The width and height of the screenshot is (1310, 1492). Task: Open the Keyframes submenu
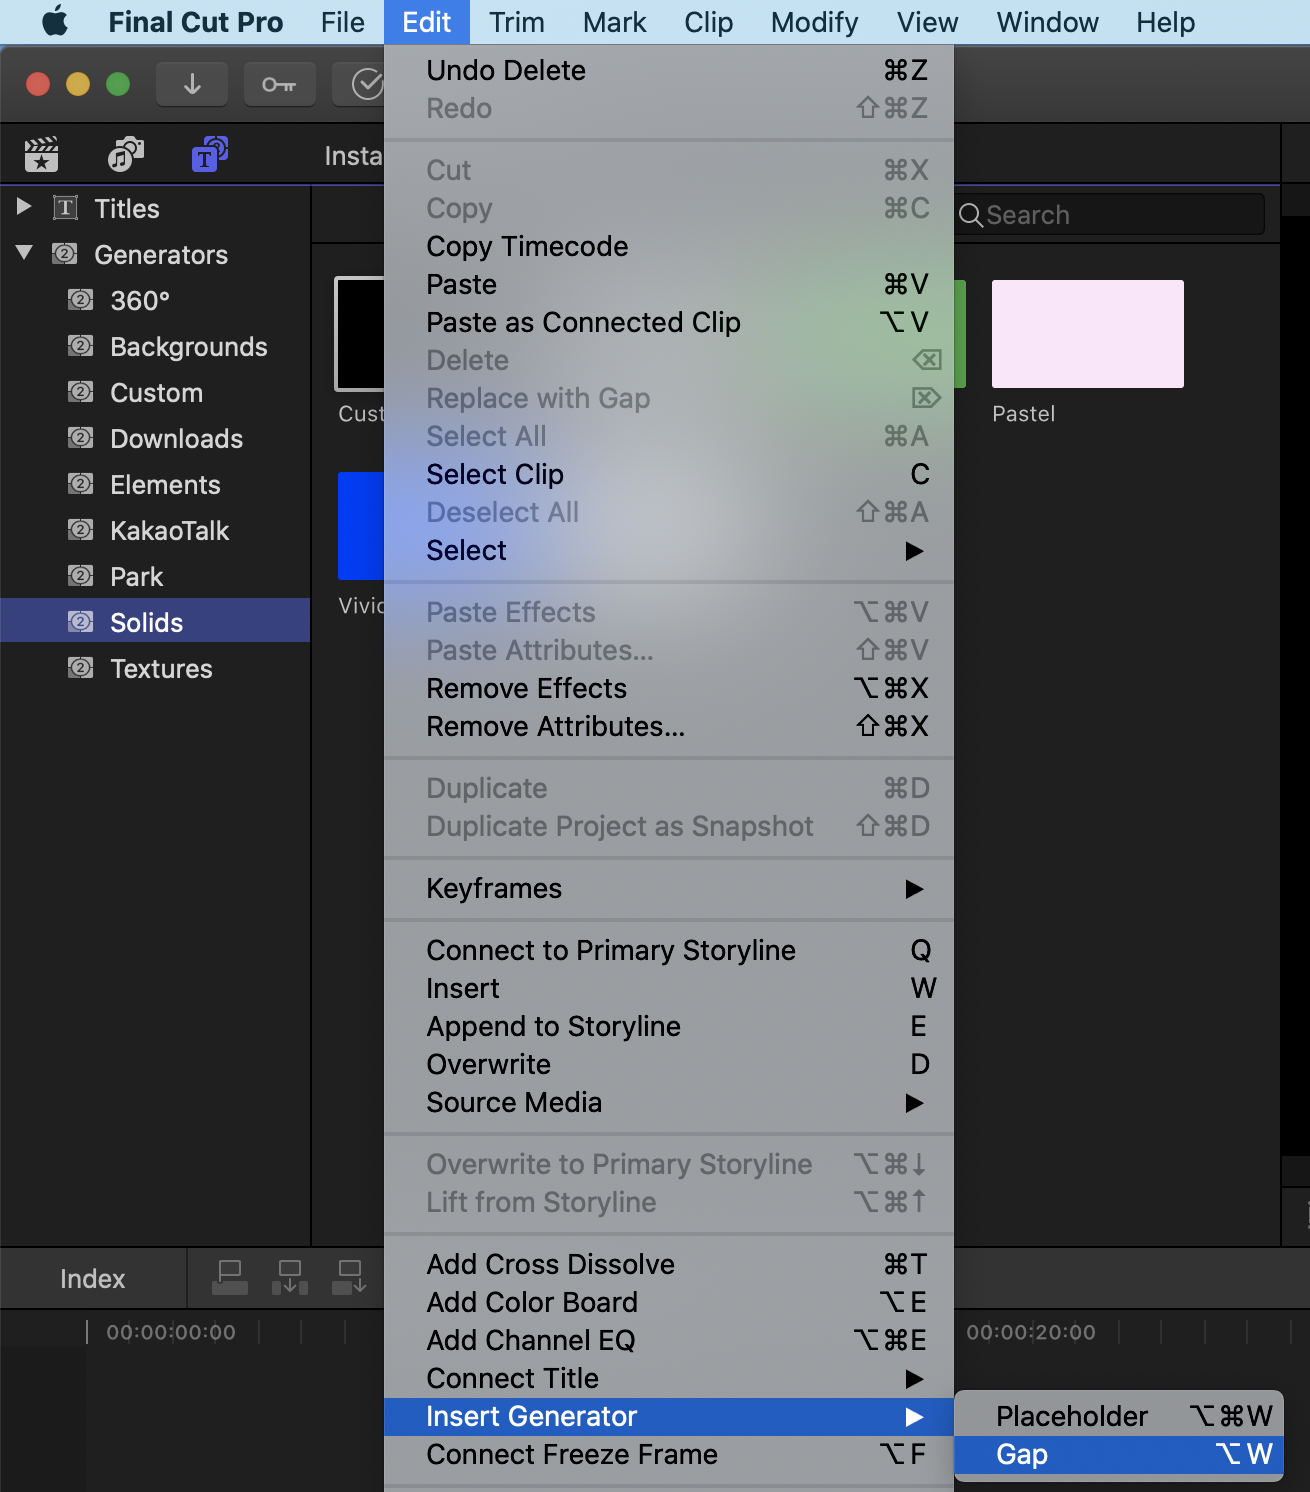[668, 888]
